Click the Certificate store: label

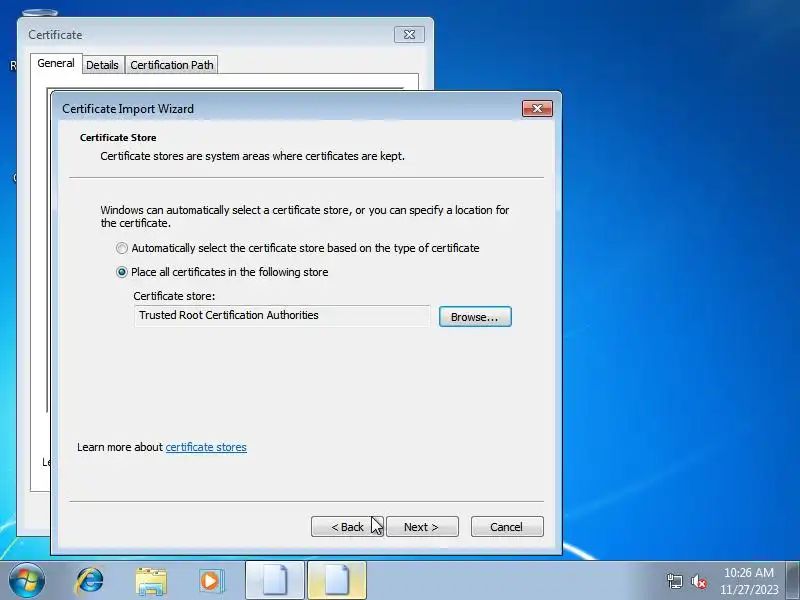pyautogui.click(x=174, y=296)
